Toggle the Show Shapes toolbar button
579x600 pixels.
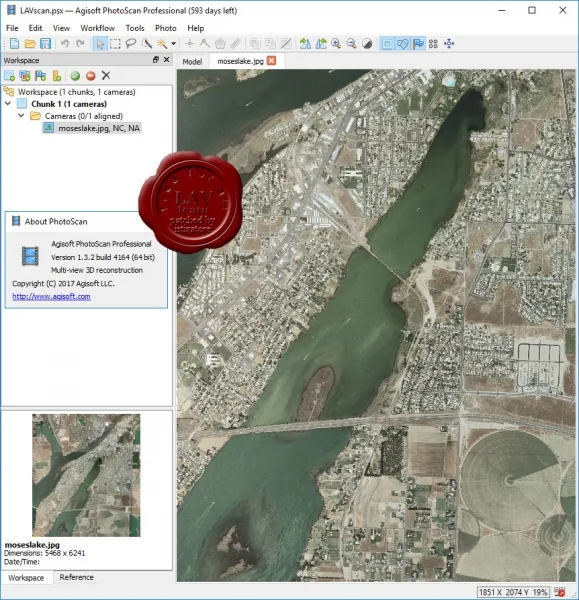(x=403, y=44)
